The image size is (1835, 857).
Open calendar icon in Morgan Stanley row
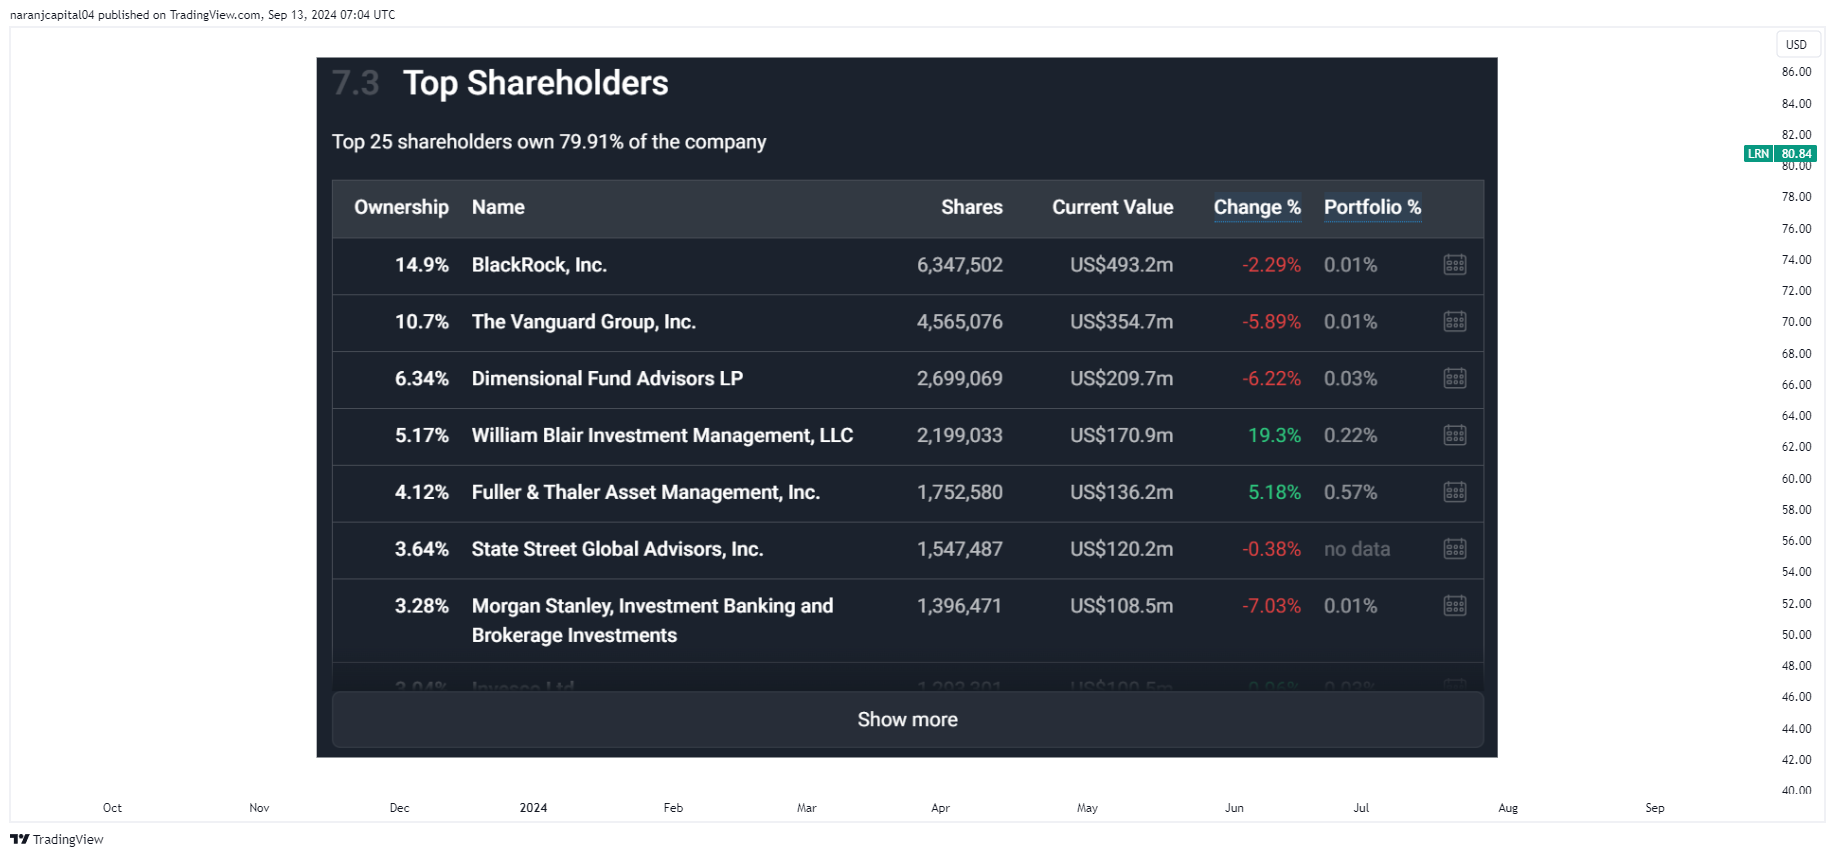pos(1455,607)
